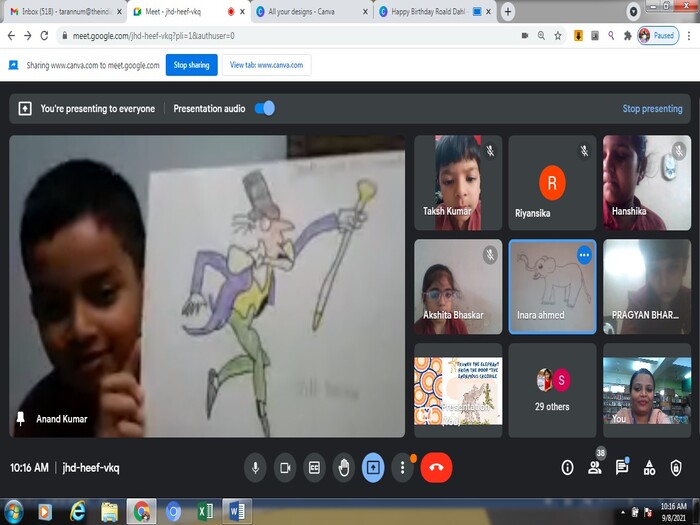Image resolution: width=700 pixels, height=525 pixels.
Task: Select PRAGYAN BHAR video tile
Action: (647, 287)
